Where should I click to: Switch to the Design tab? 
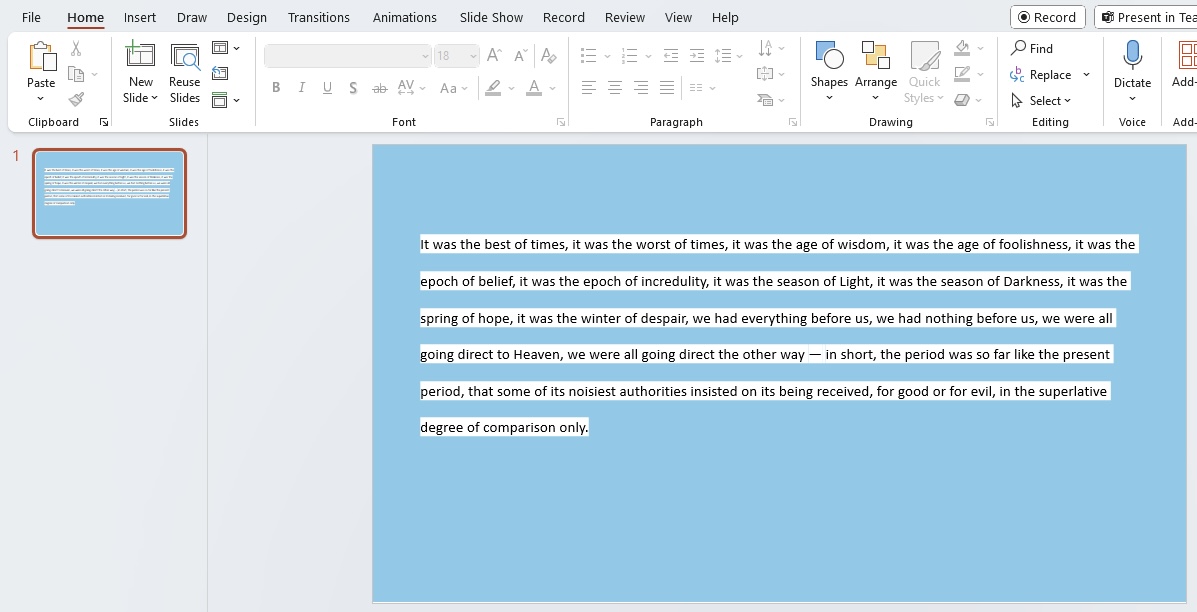(247, 17)
